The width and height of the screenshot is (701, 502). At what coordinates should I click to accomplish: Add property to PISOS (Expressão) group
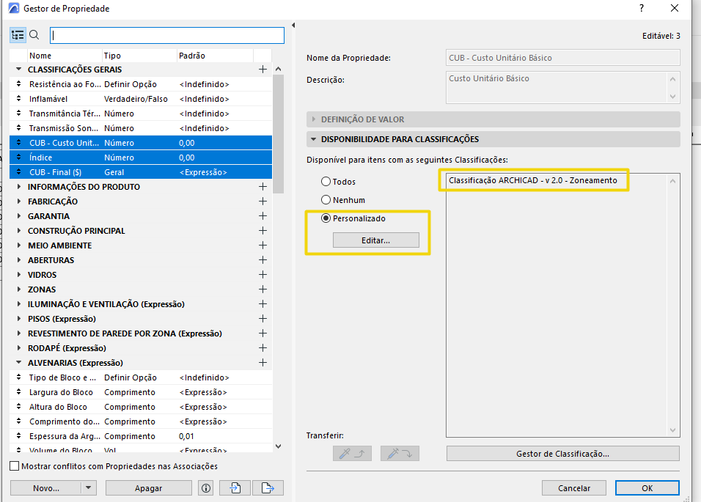[x=263, y=319]
